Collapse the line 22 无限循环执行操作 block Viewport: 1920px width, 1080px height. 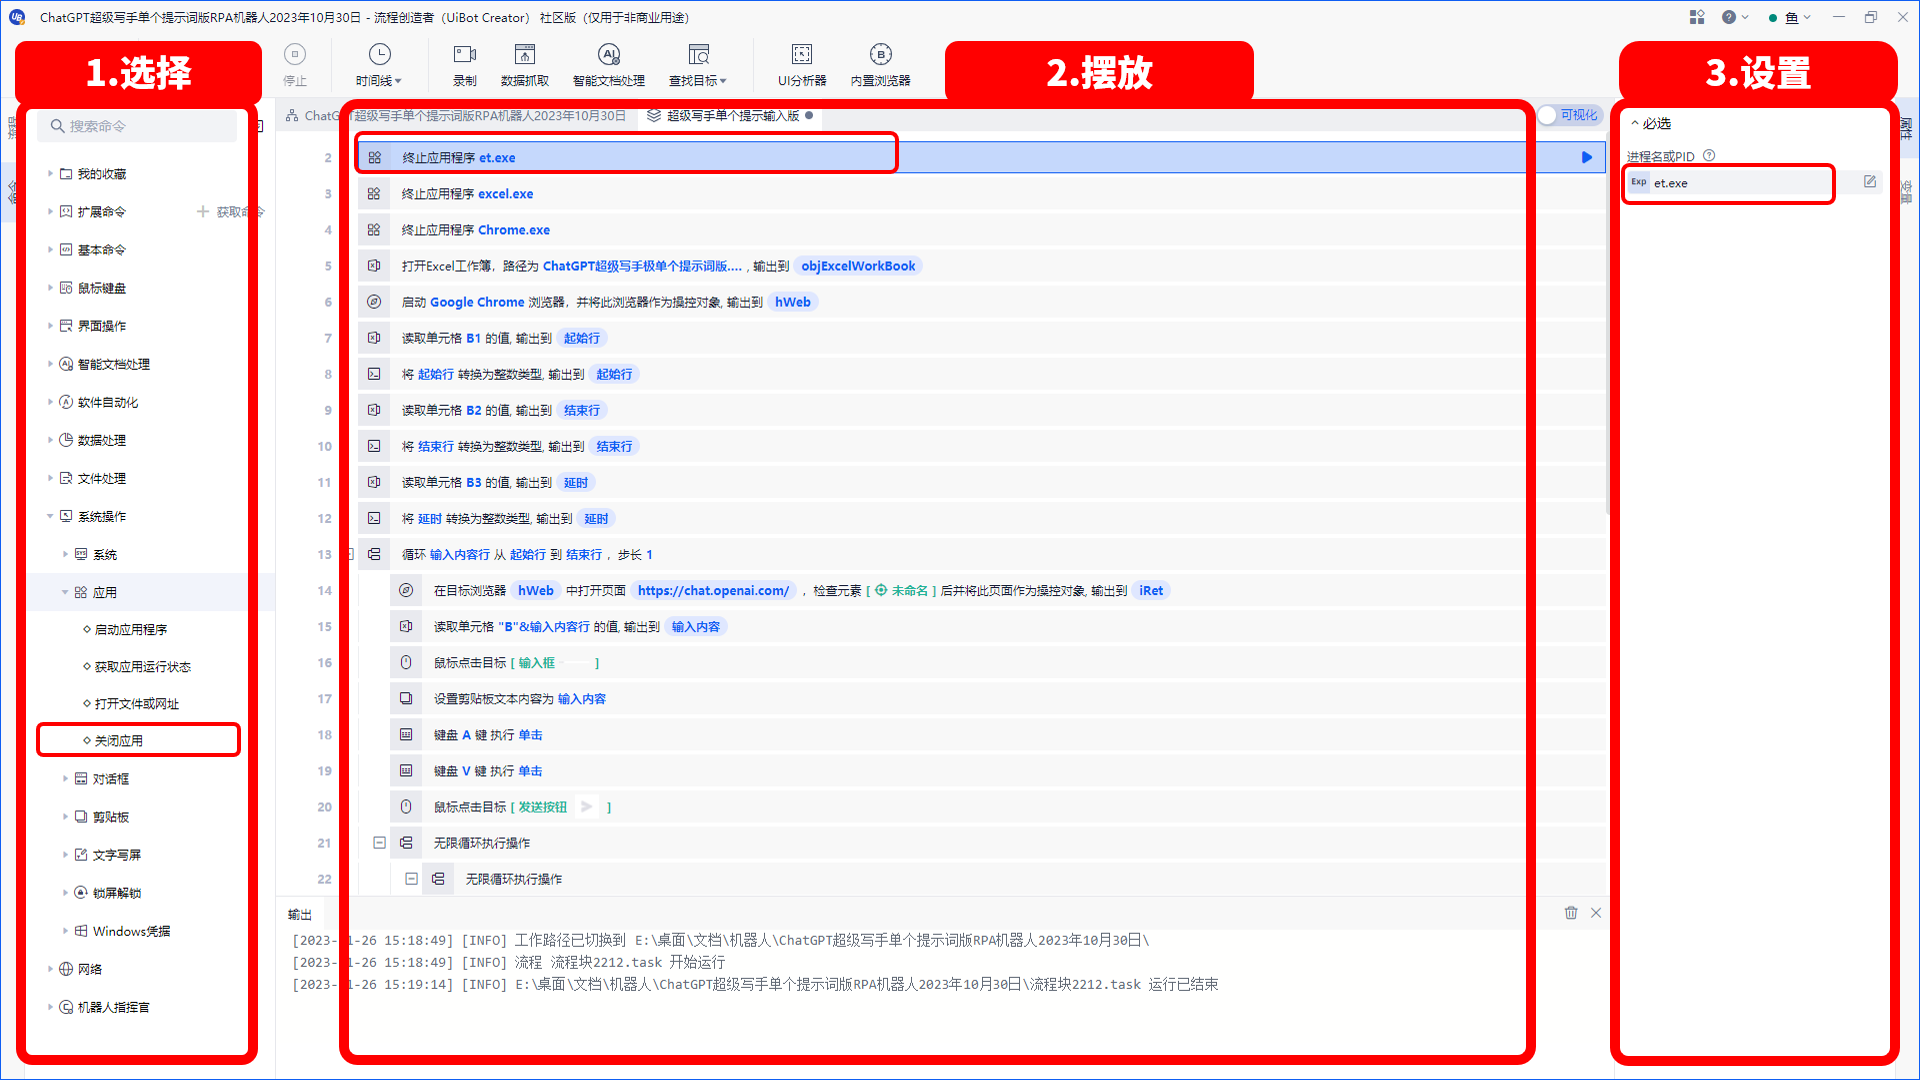(411, 879)
